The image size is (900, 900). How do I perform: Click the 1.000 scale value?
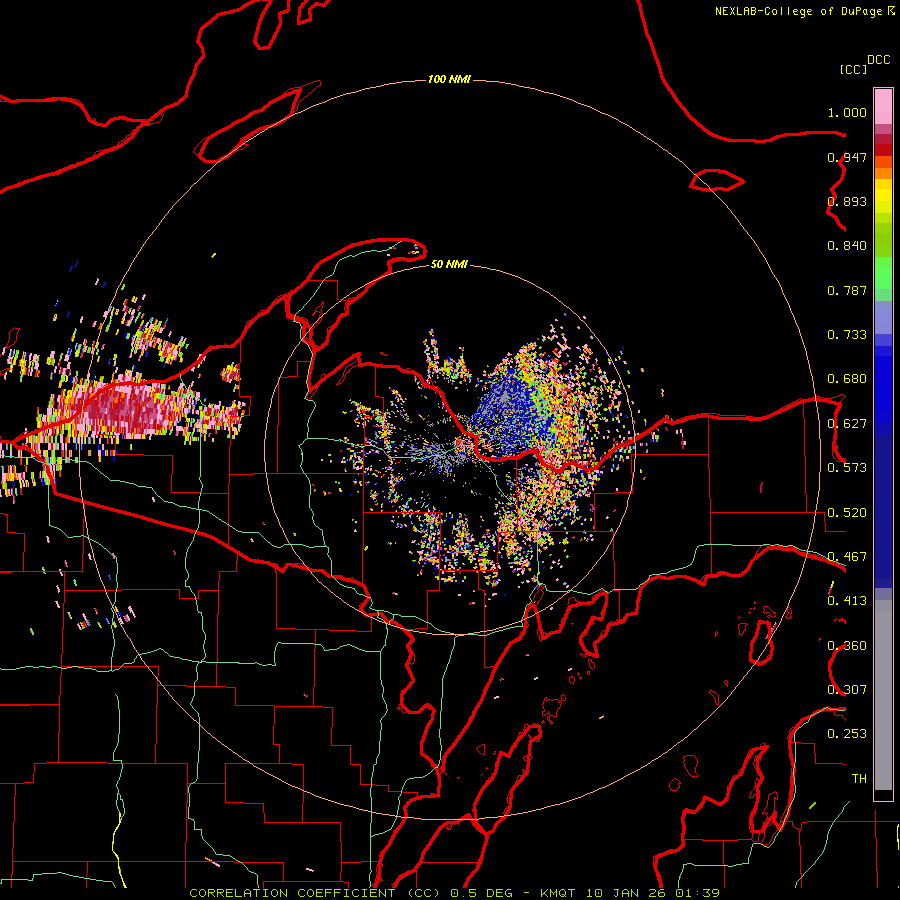[847, 112]
